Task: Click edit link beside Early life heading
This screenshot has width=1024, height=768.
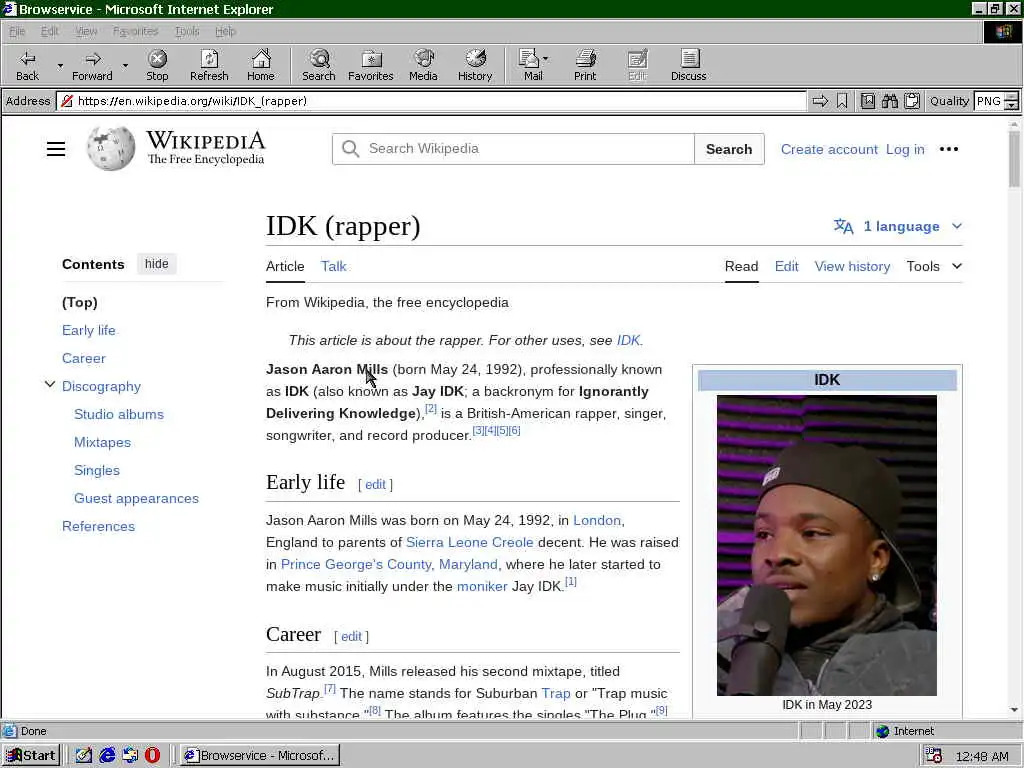Action: tap(375, 485)
